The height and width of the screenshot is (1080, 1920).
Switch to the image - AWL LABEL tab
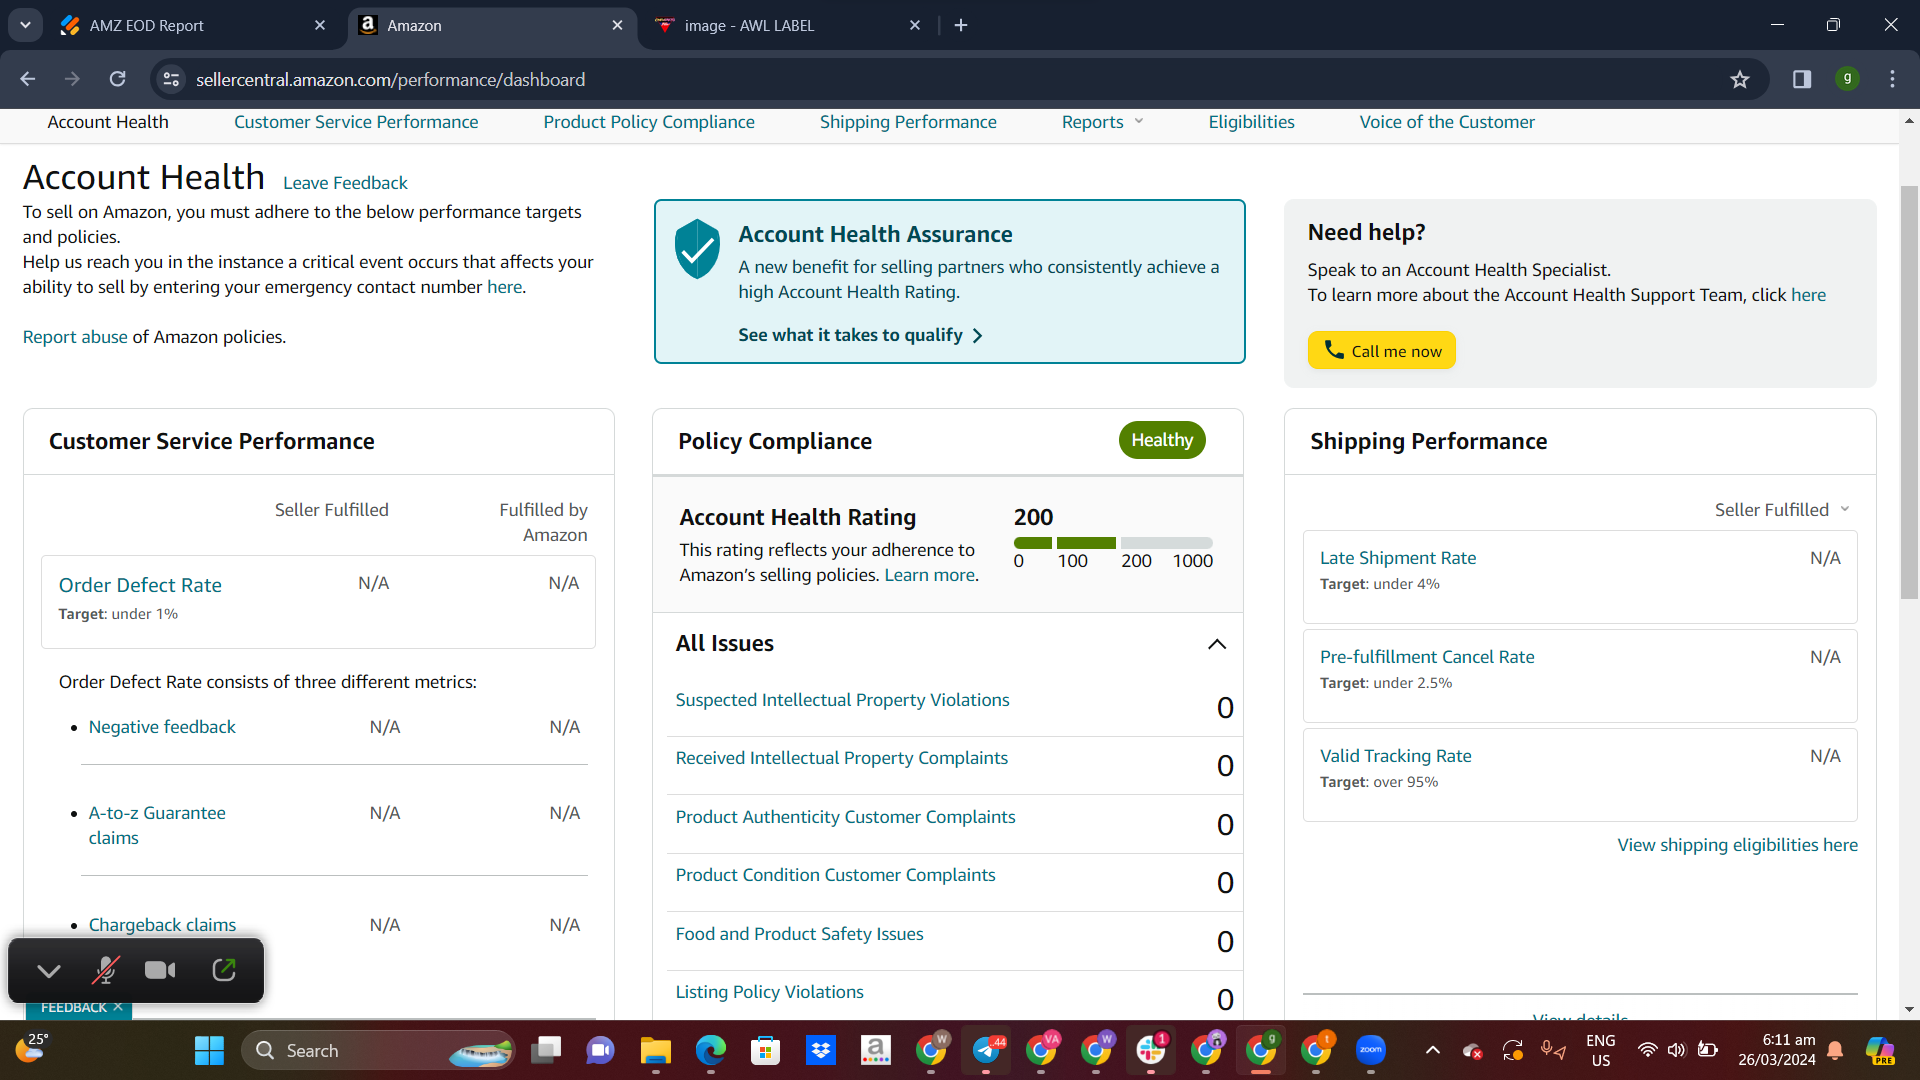[x=785, y=25]
